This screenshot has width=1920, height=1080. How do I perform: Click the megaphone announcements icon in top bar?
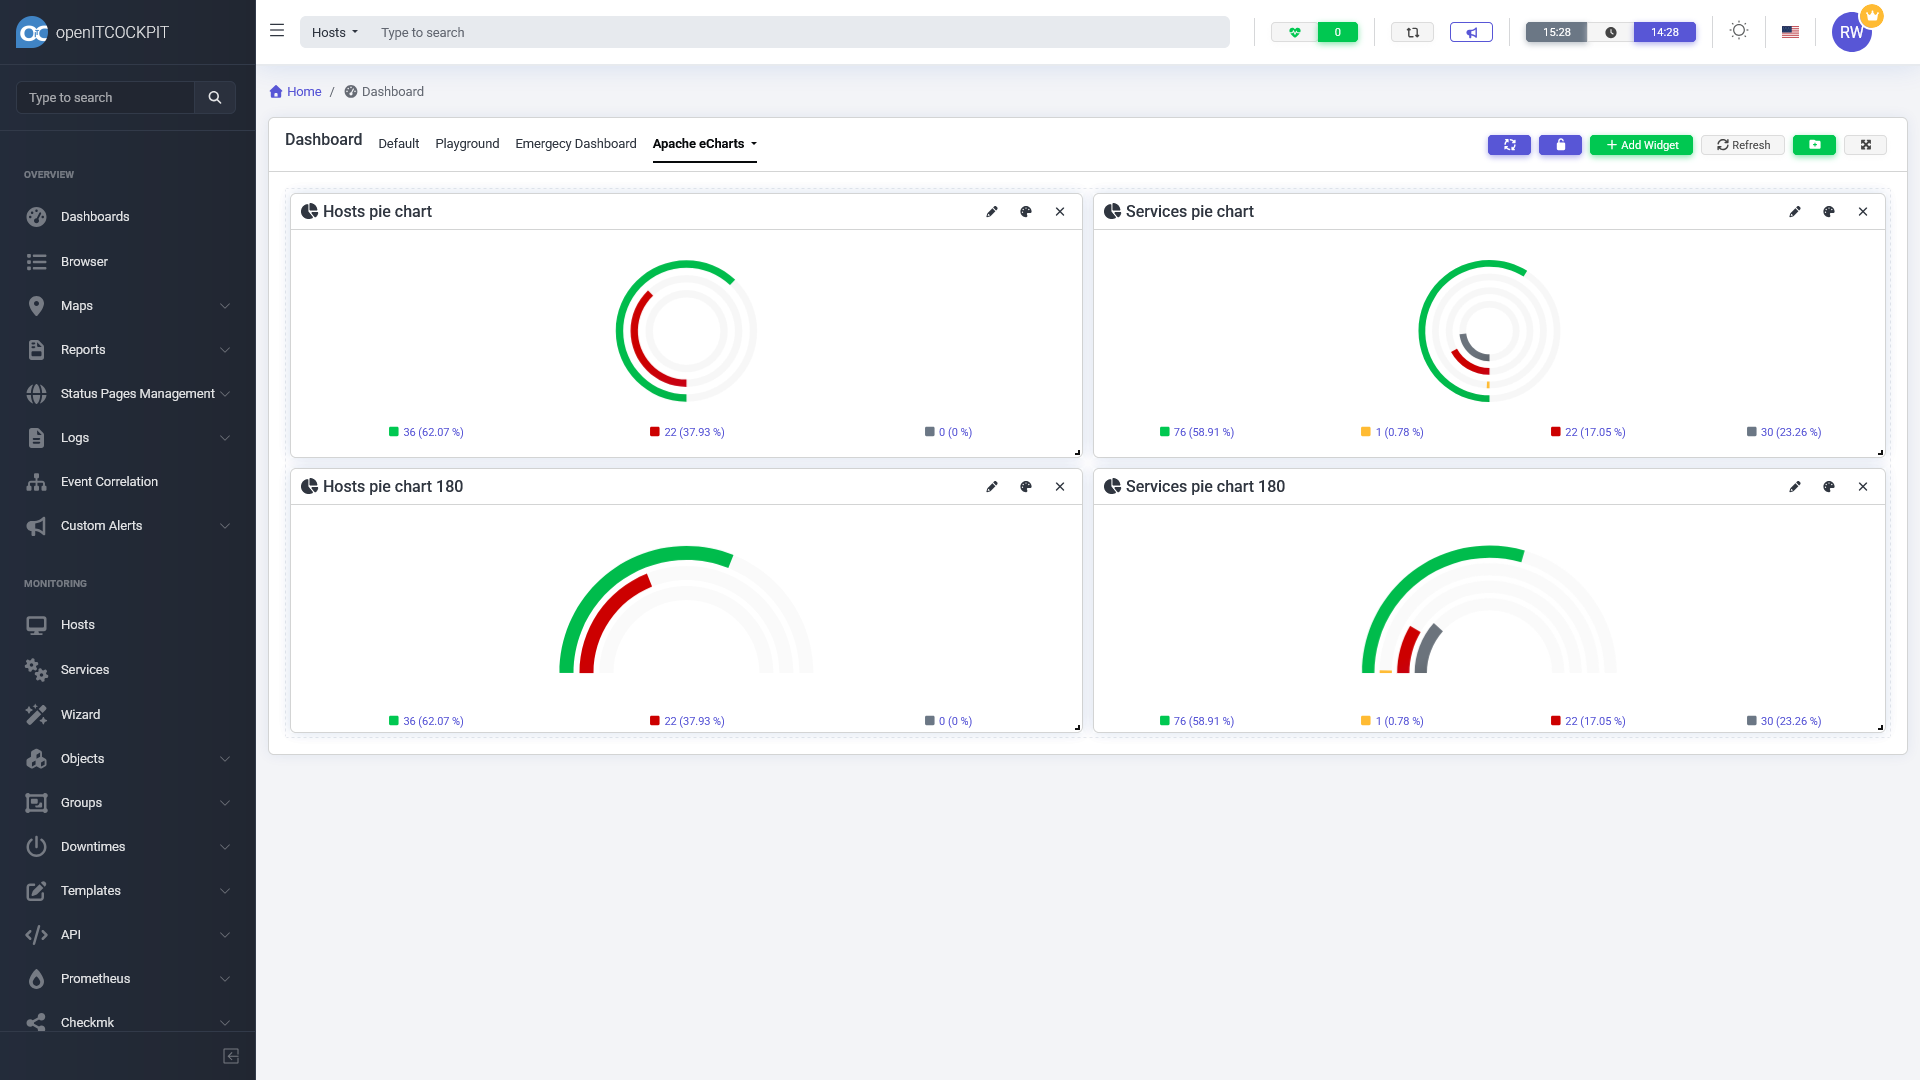click(x=1471, y=33)
